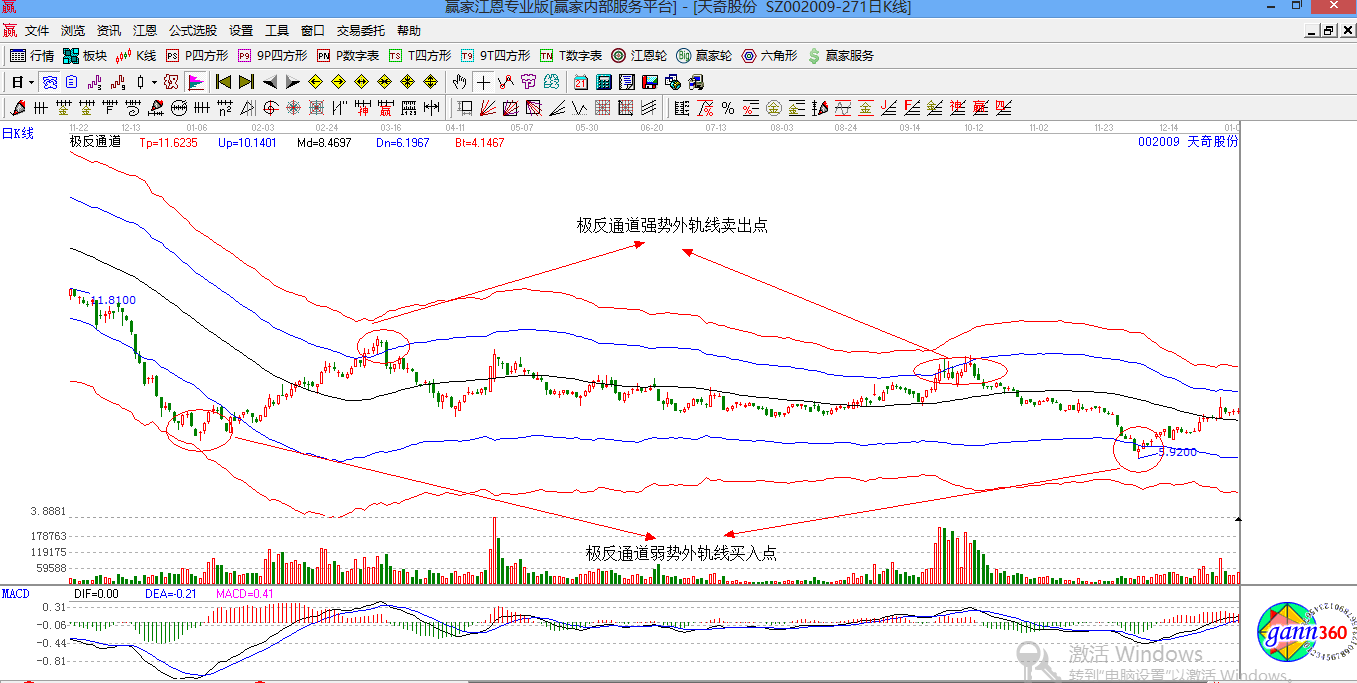The height and width of the screenshot is (683, 1357).
Task: Click the 9P四方形 toolbar button
Action: (272, 56)
